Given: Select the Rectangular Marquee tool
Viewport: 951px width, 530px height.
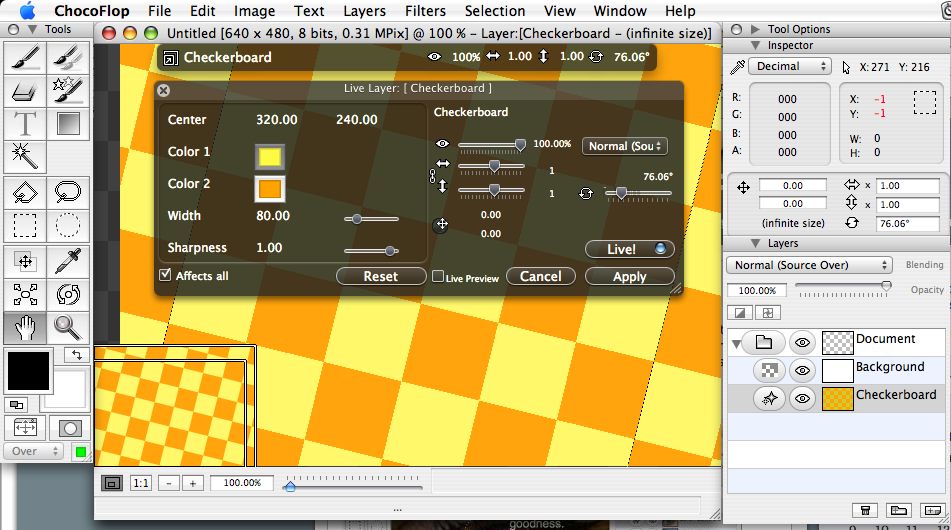Looking at the screenshot, I should tap(25, 224).
